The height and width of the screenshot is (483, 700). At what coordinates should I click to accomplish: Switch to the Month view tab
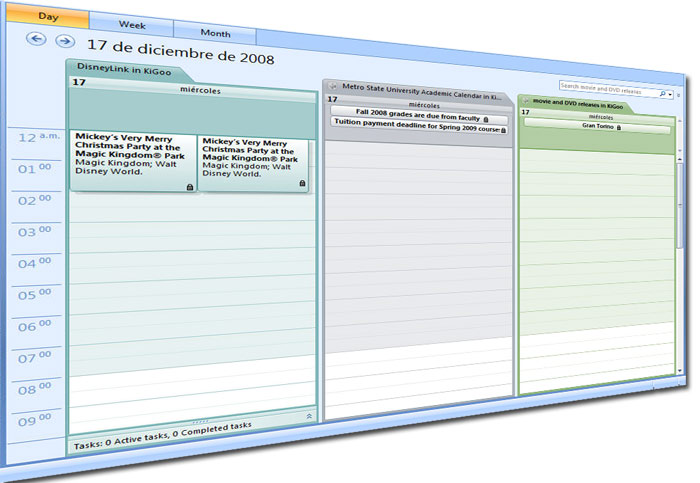coord(215,33)
